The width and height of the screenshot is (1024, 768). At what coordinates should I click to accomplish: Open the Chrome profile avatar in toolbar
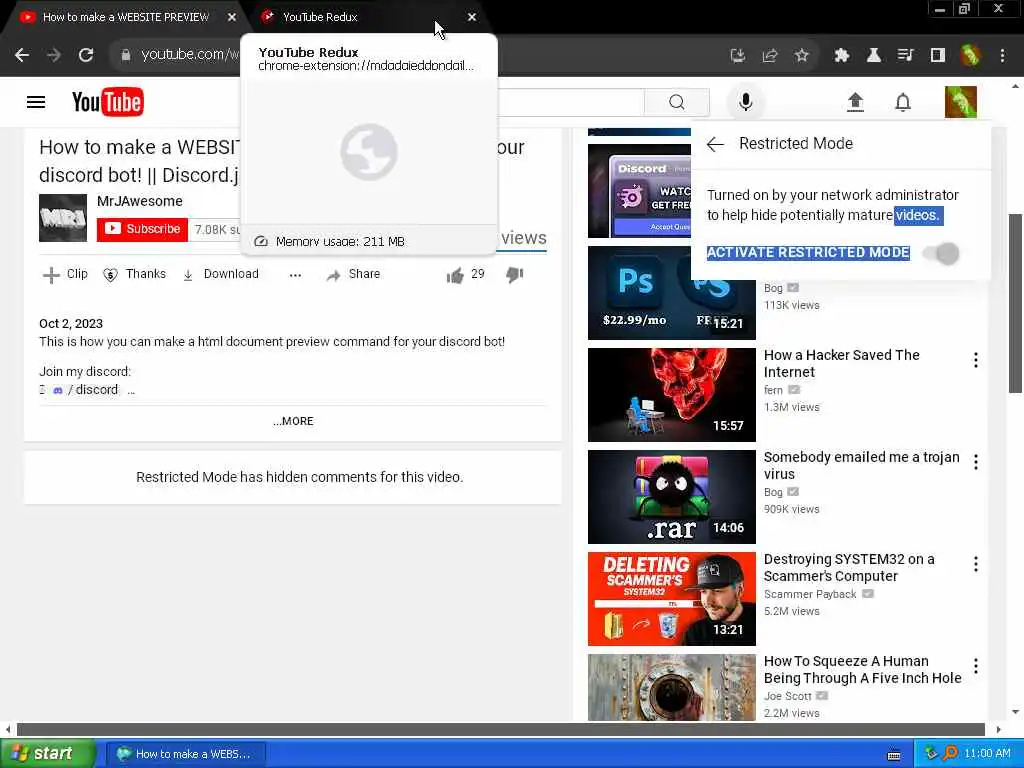(x=970, y=56)
